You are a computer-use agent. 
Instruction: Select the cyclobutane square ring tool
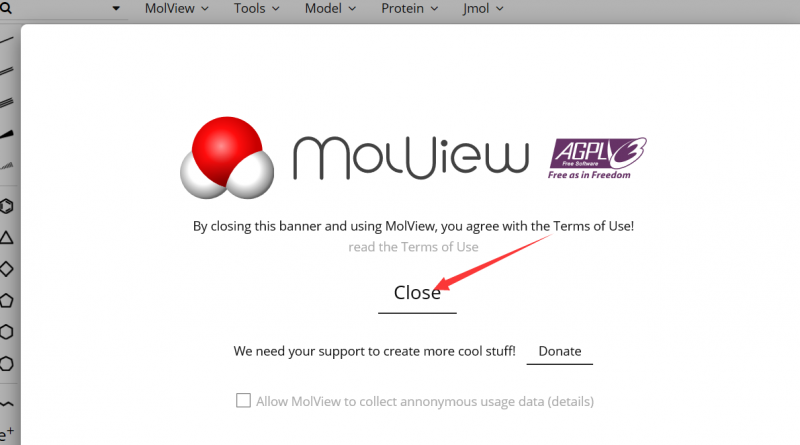pyautogui.click(x=6, y=269)
